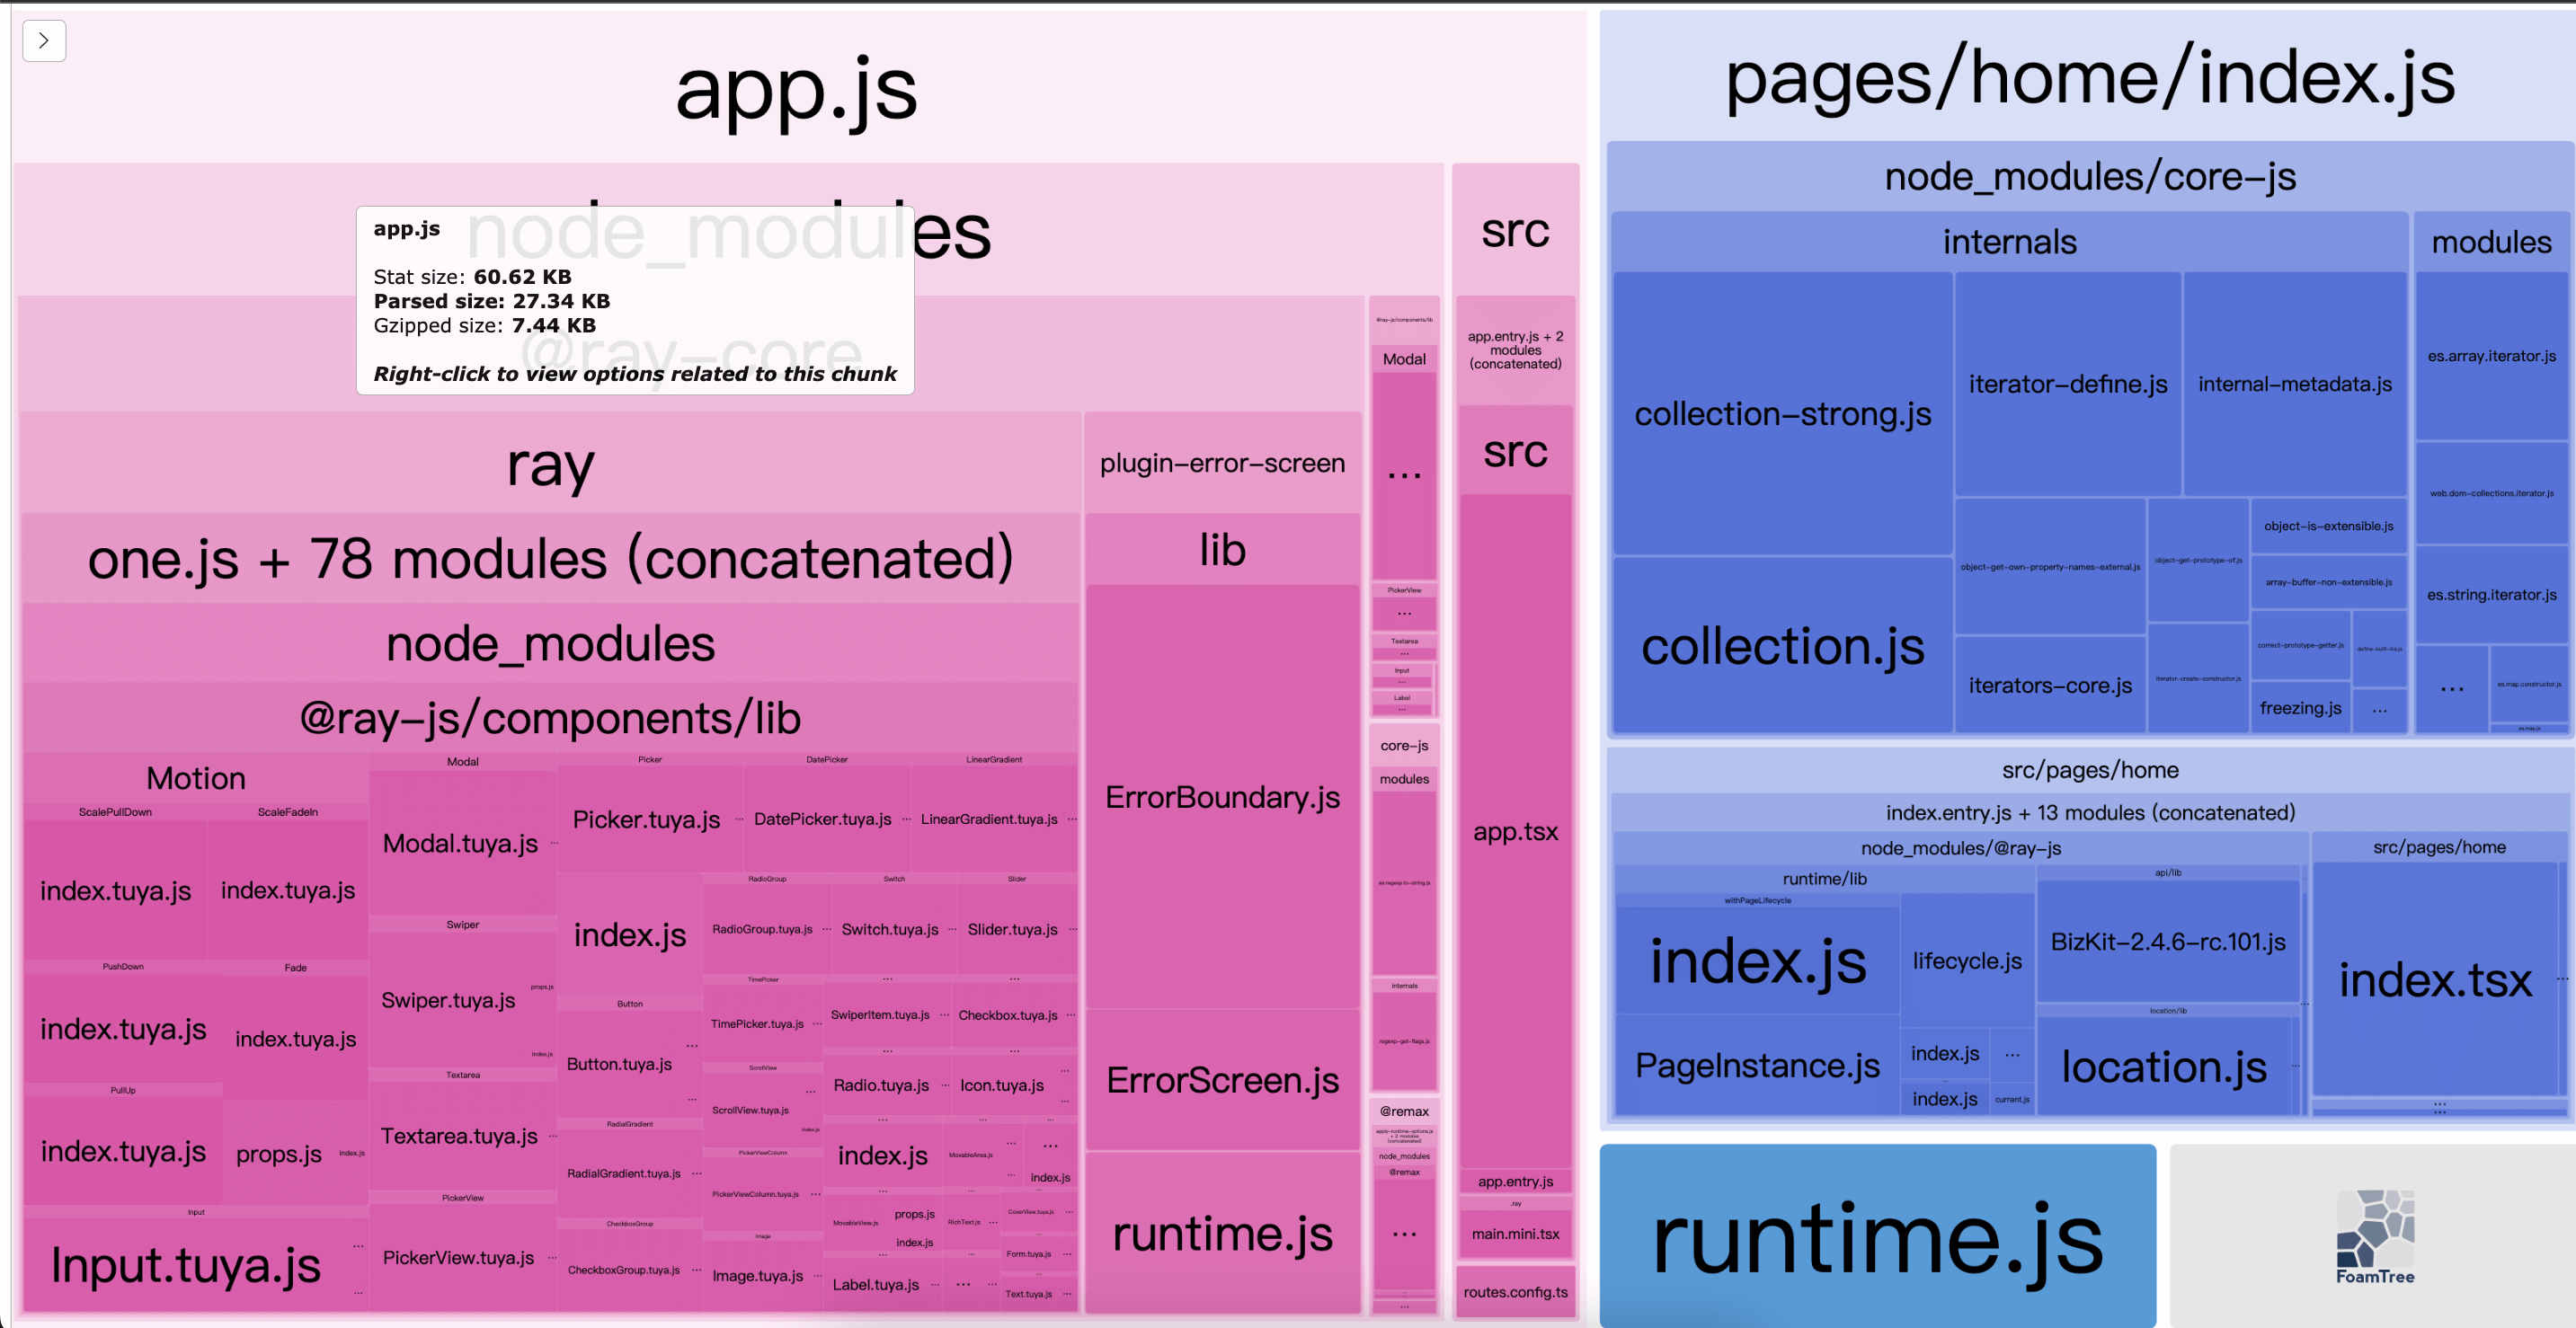Select the DatePicker.tuya.js module
This screenshot has height=1328, width=2576.
click(823, 819)
